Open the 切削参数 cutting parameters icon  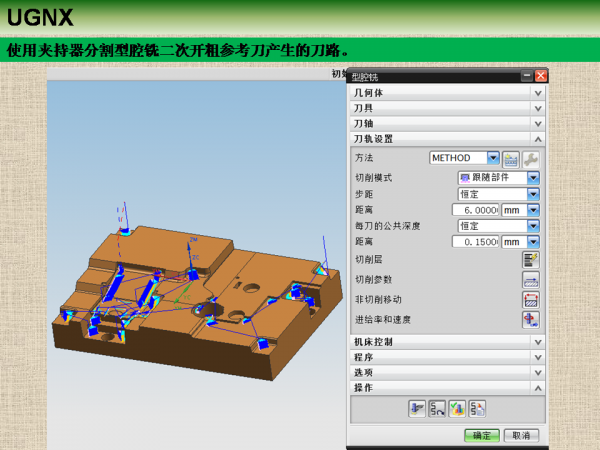(x=531, y=280)
